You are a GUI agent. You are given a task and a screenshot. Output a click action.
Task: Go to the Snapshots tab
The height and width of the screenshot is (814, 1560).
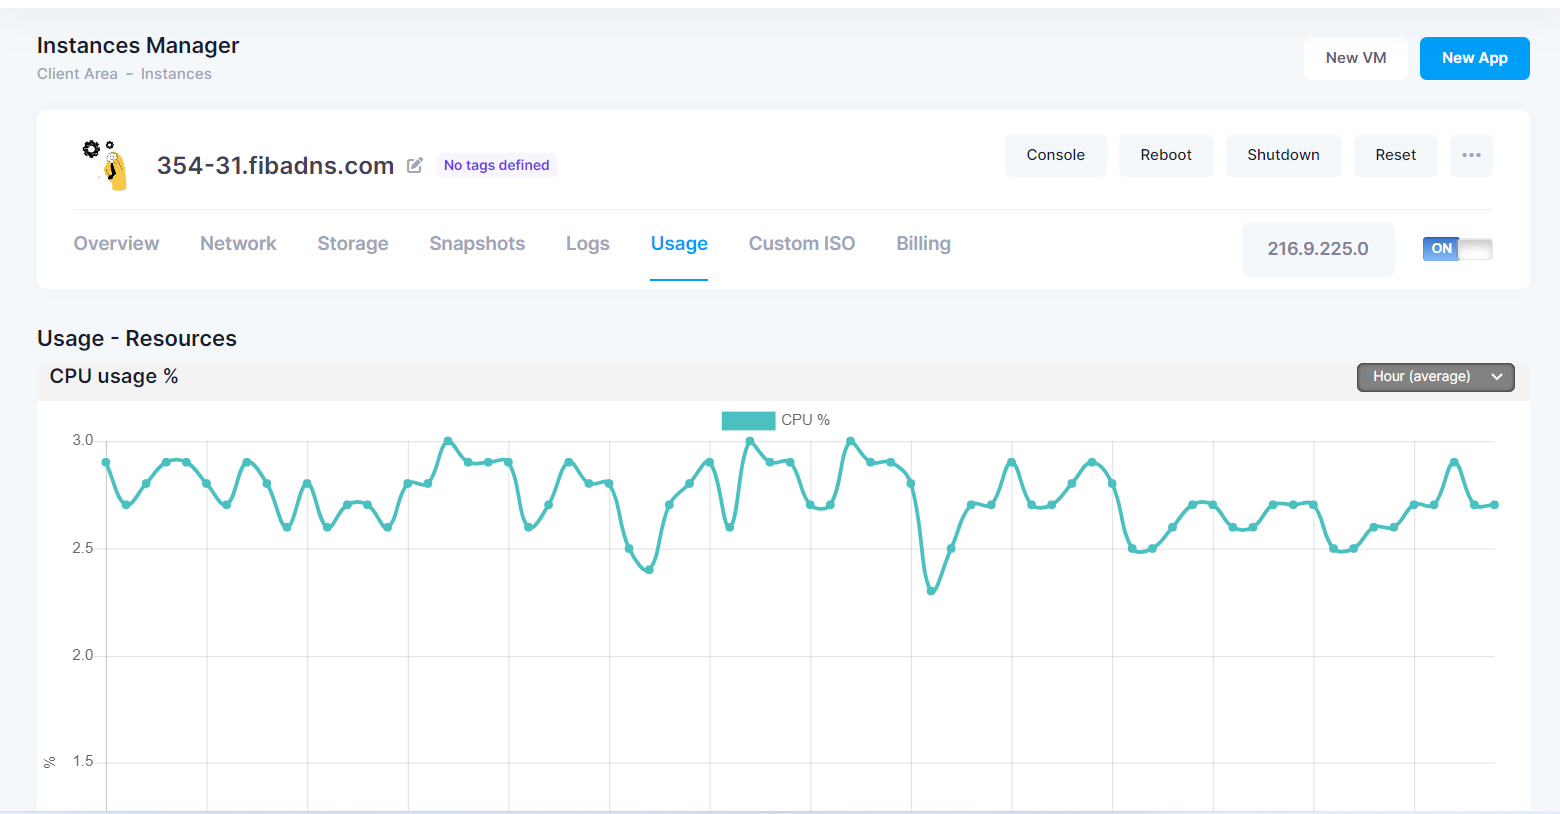click(477, 243)
